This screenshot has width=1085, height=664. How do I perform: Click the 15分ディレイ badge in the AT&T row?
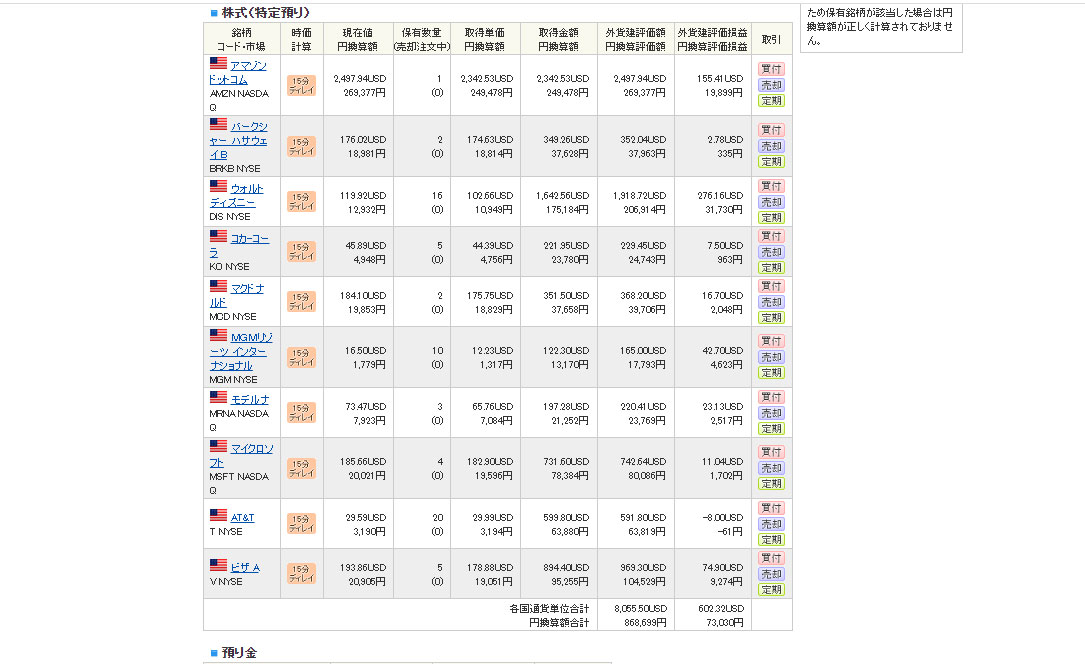tap(302, 524)
